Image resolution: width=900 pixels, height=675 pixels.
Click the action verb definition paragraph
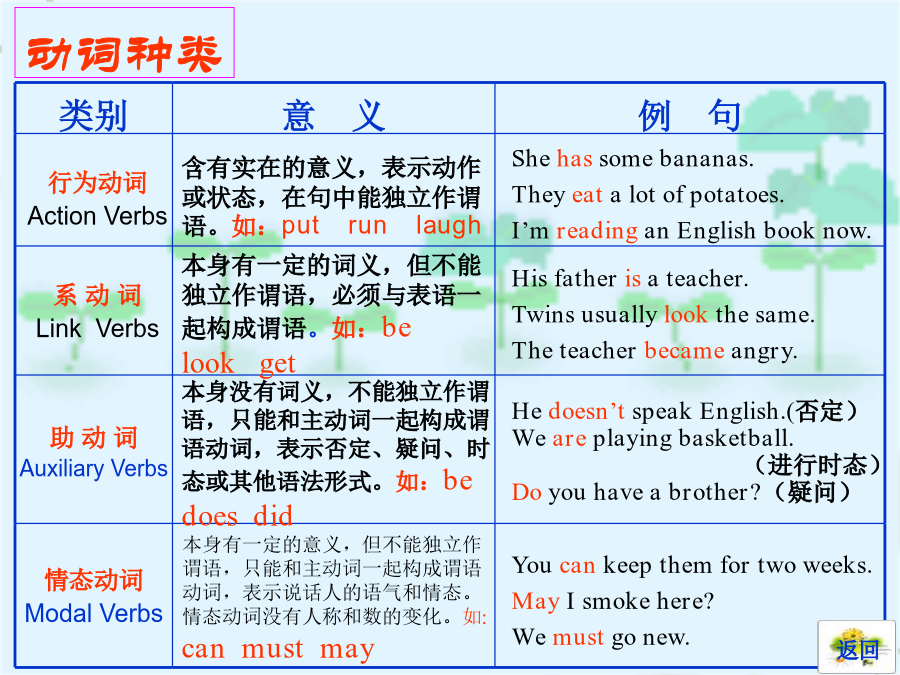pyautogui.click(x=331, y=197)
